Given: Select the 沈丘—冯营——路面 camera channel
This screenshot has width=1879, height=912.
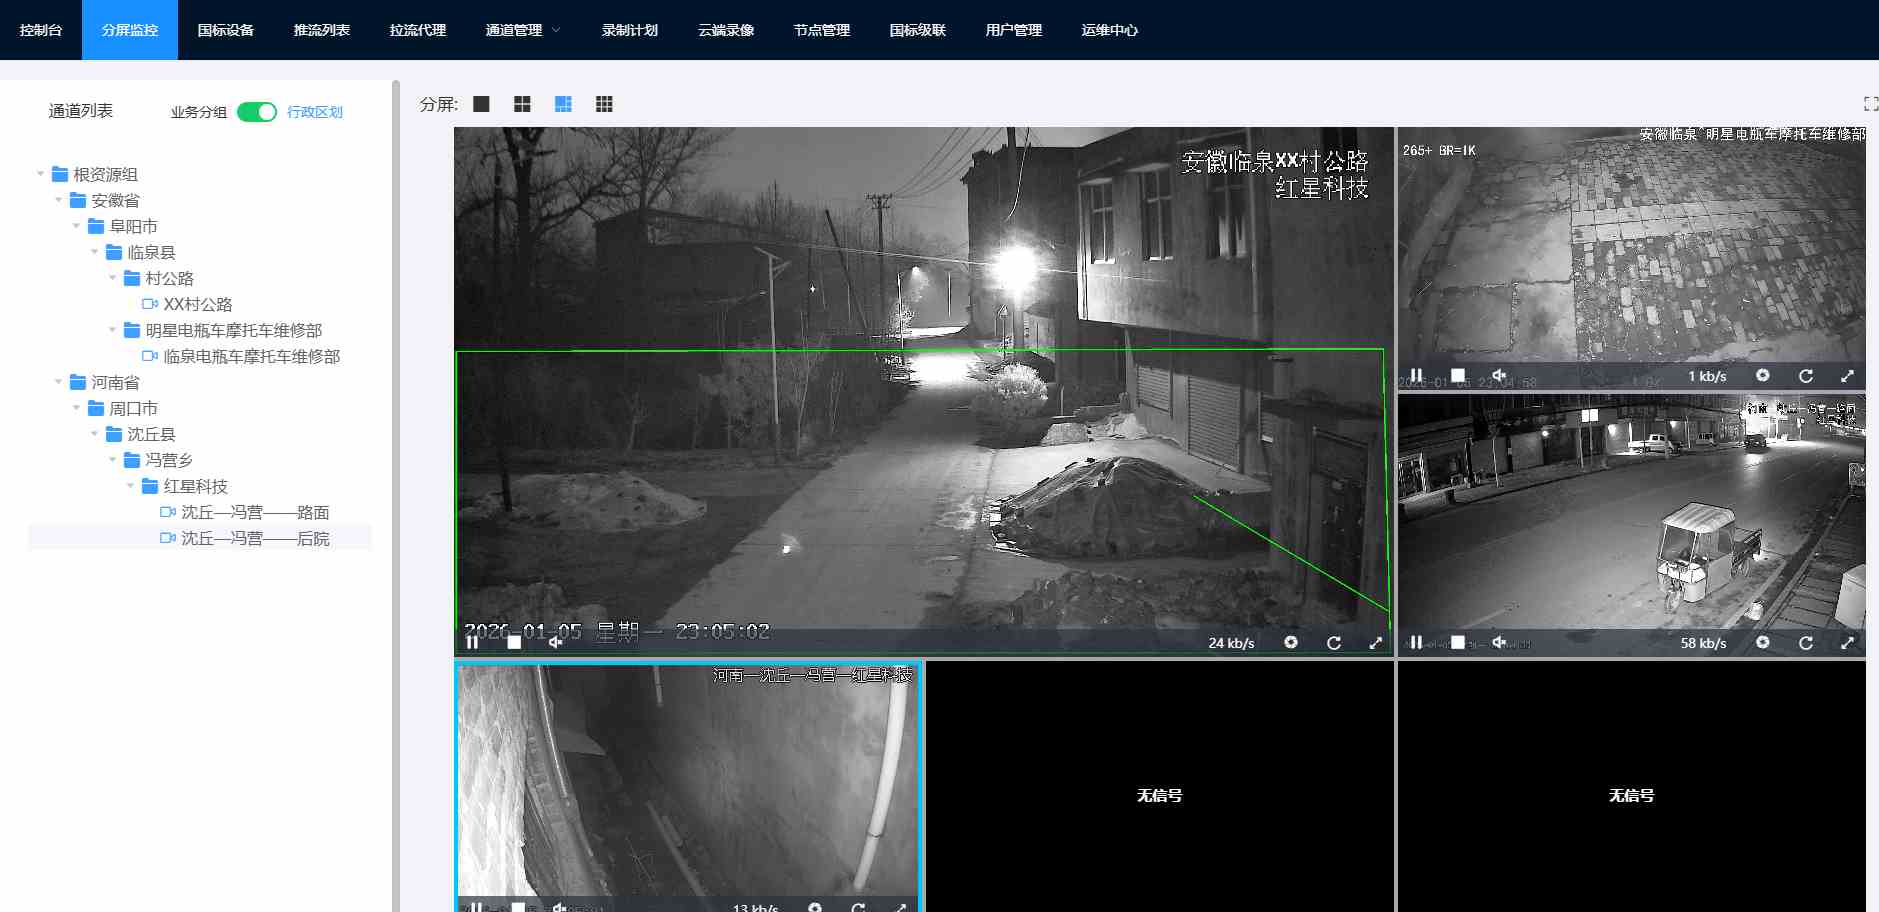Looking at the screenshot, I should coord(255,512).
